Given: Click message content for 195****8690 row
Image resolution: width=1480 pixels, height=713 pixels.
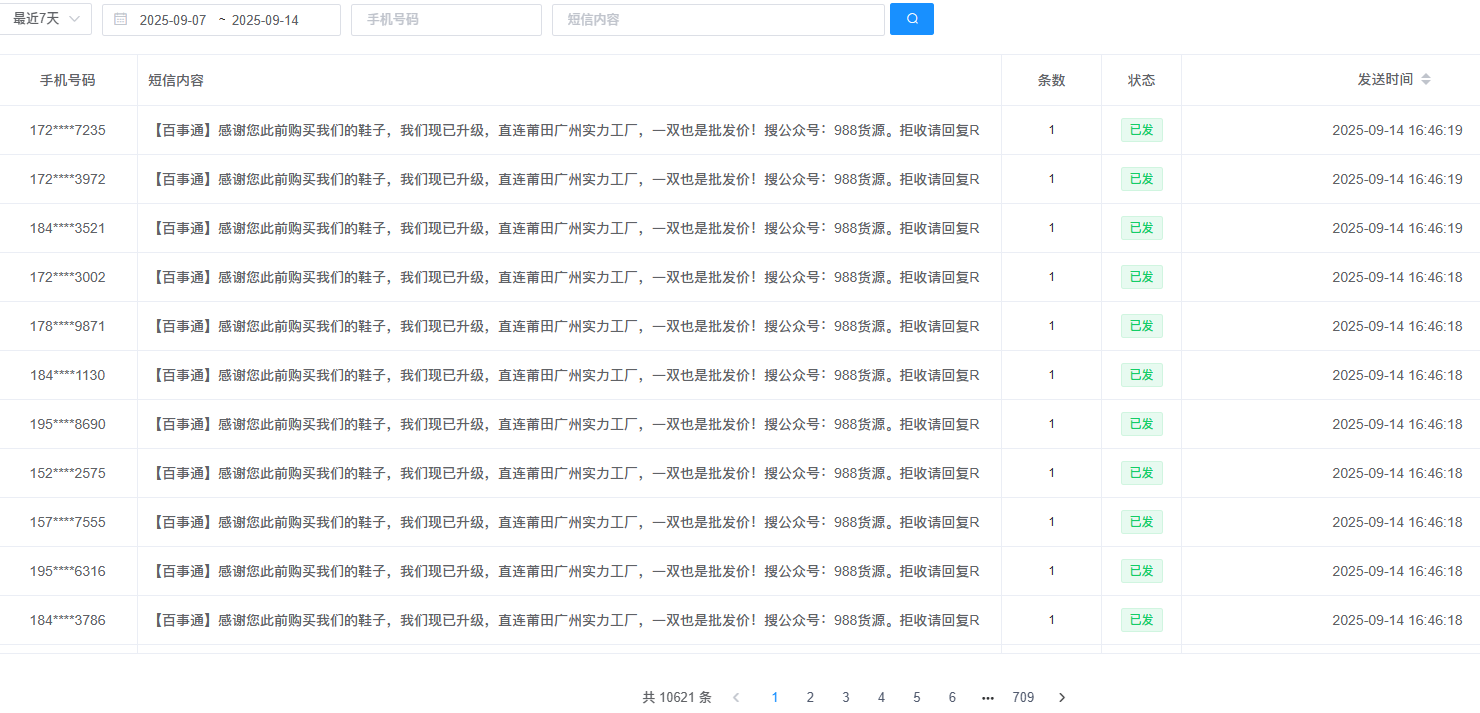Looking at the screenshot, I should point(567,424).
